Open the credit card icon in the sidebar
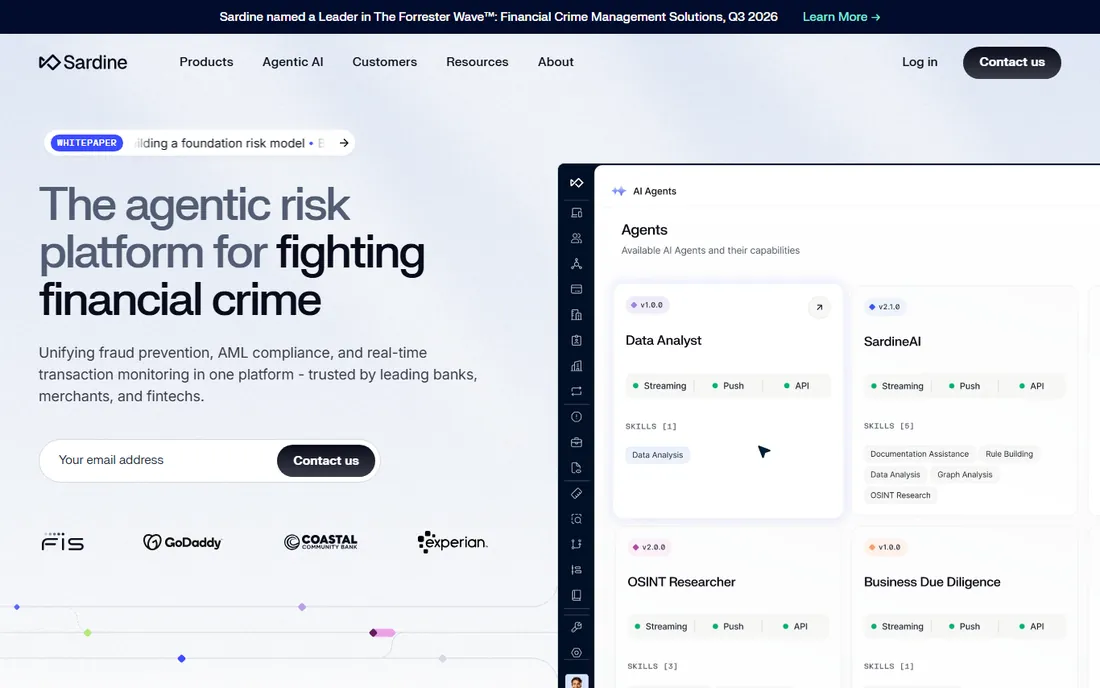This screenshot has height=688, width=1100. pyautogui.click(x=577, y=290)
